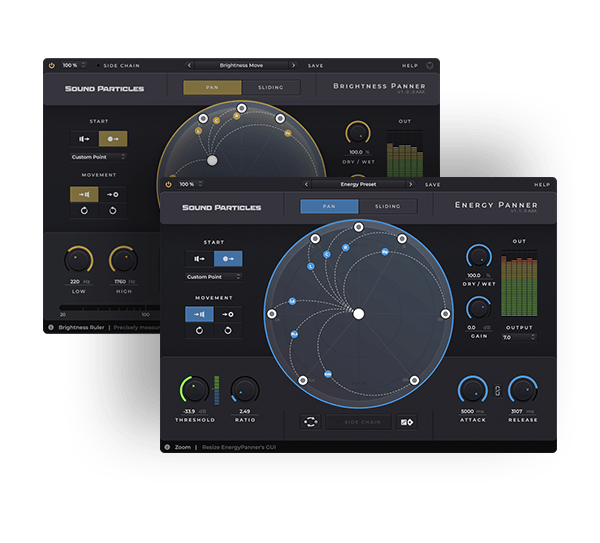Open Help in Energy Panner
The image size is (600, 543).
(x=541, y=185)
